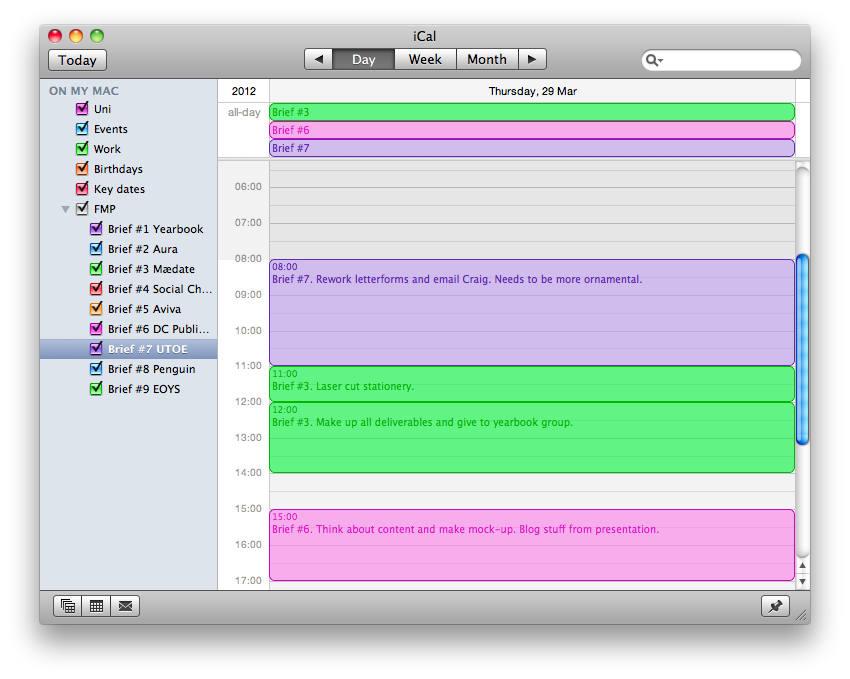Toggle Brief #3 Mædate checkbox
850x679 pixels.
(x=96, y=268)
